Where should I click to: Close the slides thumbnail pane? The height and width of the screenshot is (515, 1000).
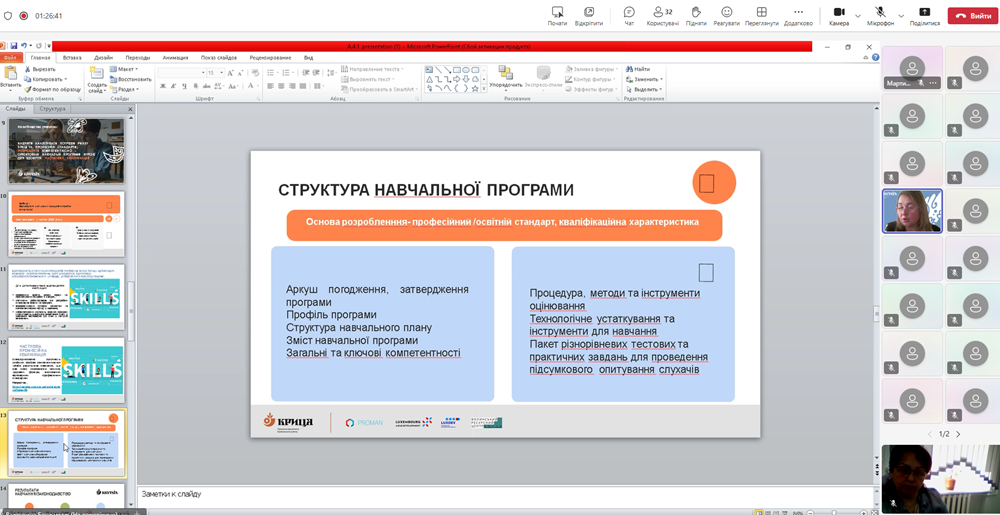(130, 110)
